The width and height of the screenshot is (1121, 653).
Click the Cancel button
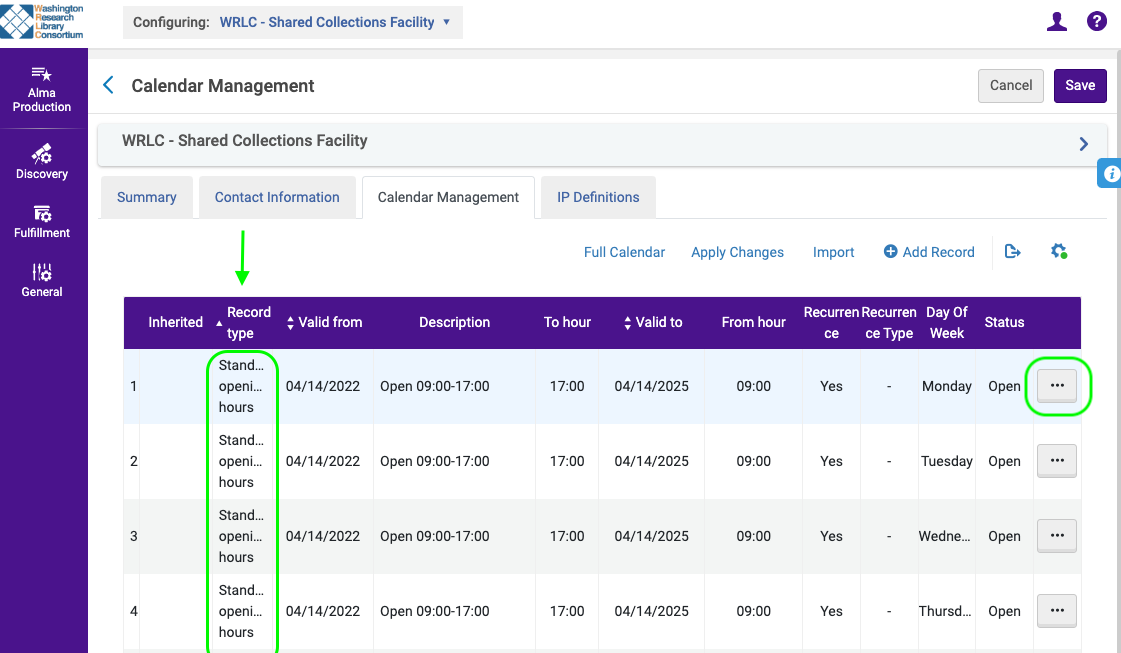point(1011,86)
